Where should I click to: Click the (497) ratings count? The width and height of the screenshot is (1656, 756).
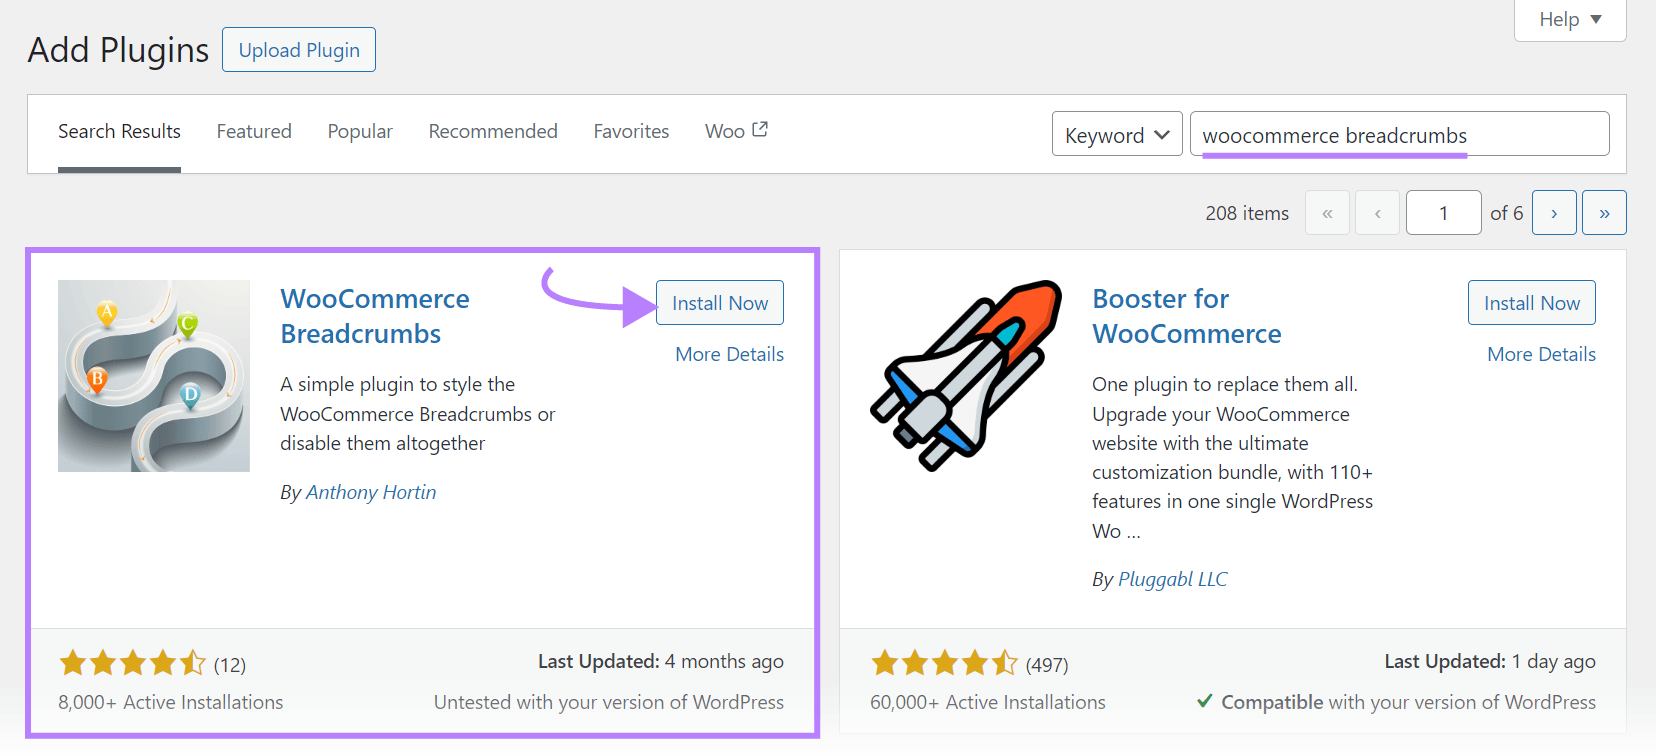pos(1047,665)
